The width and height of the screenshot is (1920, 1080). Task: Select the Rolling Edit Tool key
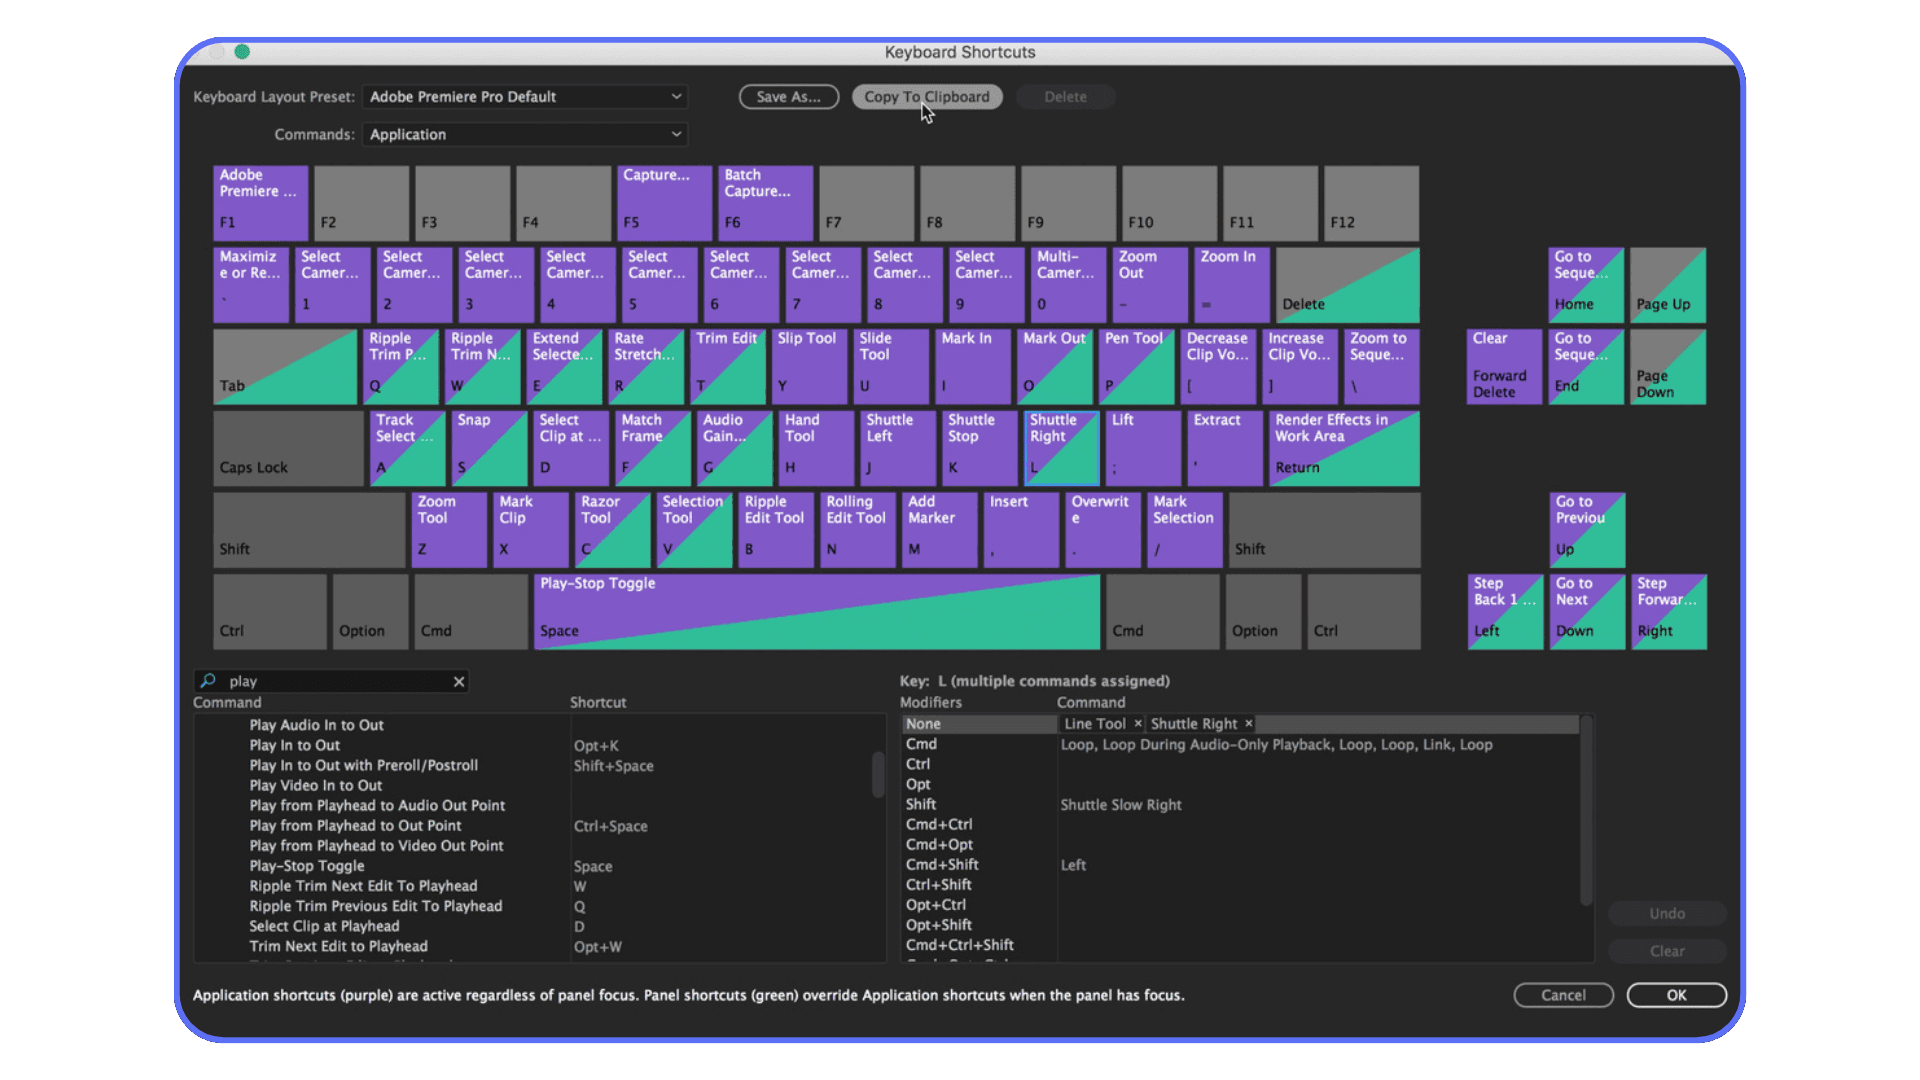[x=856, y=529]
